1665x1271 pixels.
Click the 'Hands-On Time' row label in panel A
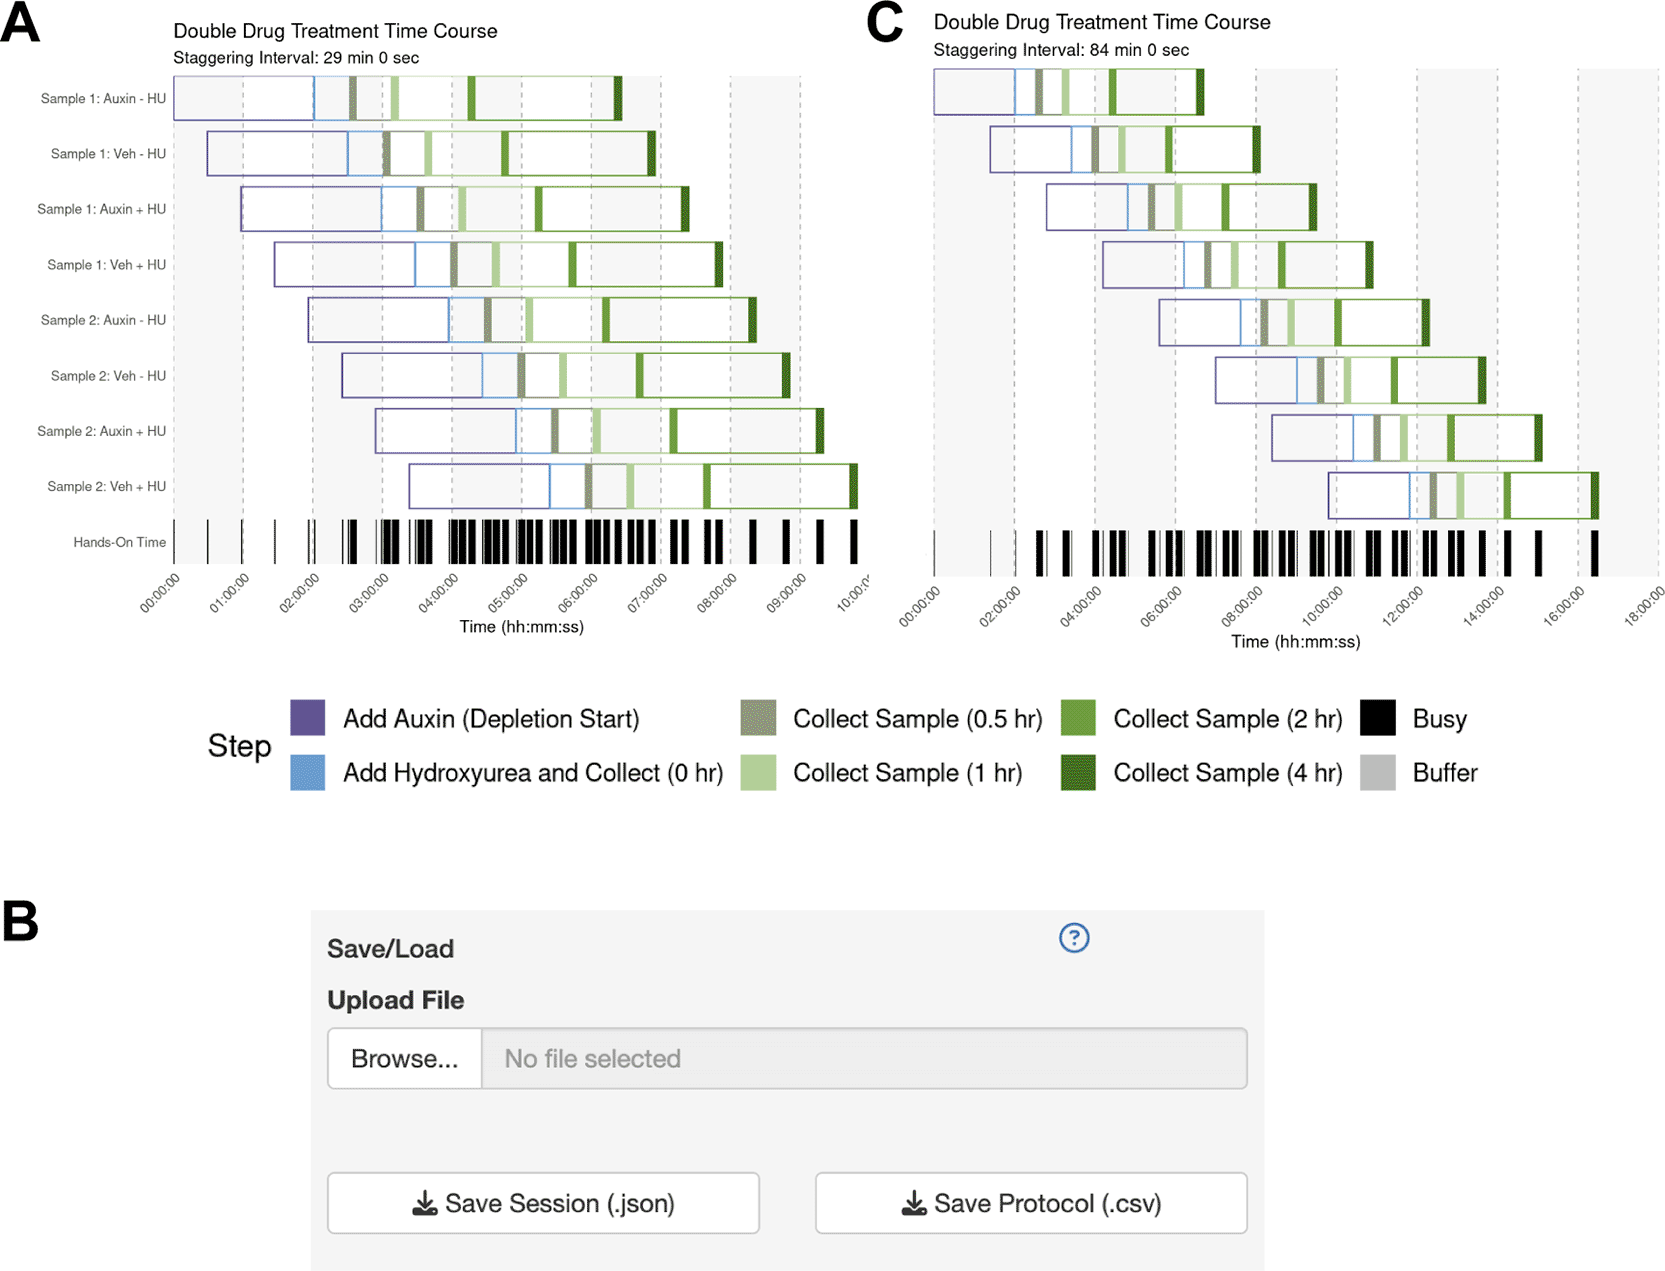click(119, 543)
